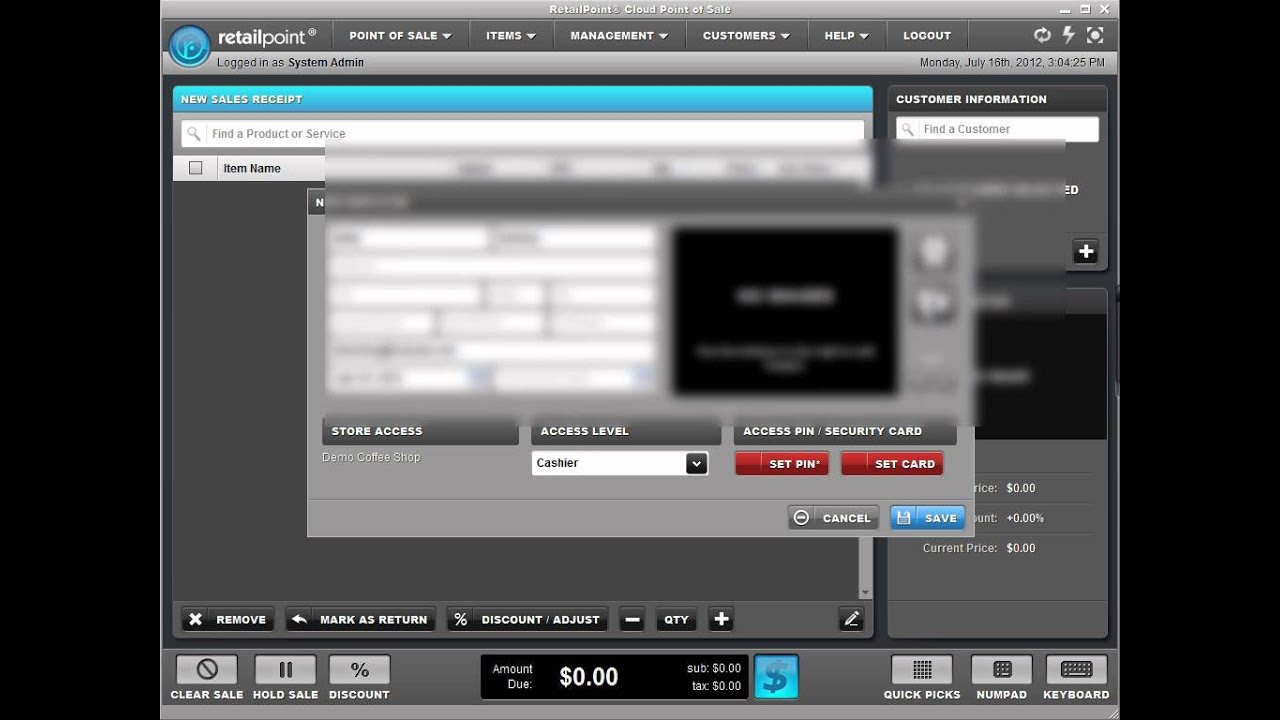The image size is (1280, 720).
Task: Open the Customers menu
Action: 746,35
